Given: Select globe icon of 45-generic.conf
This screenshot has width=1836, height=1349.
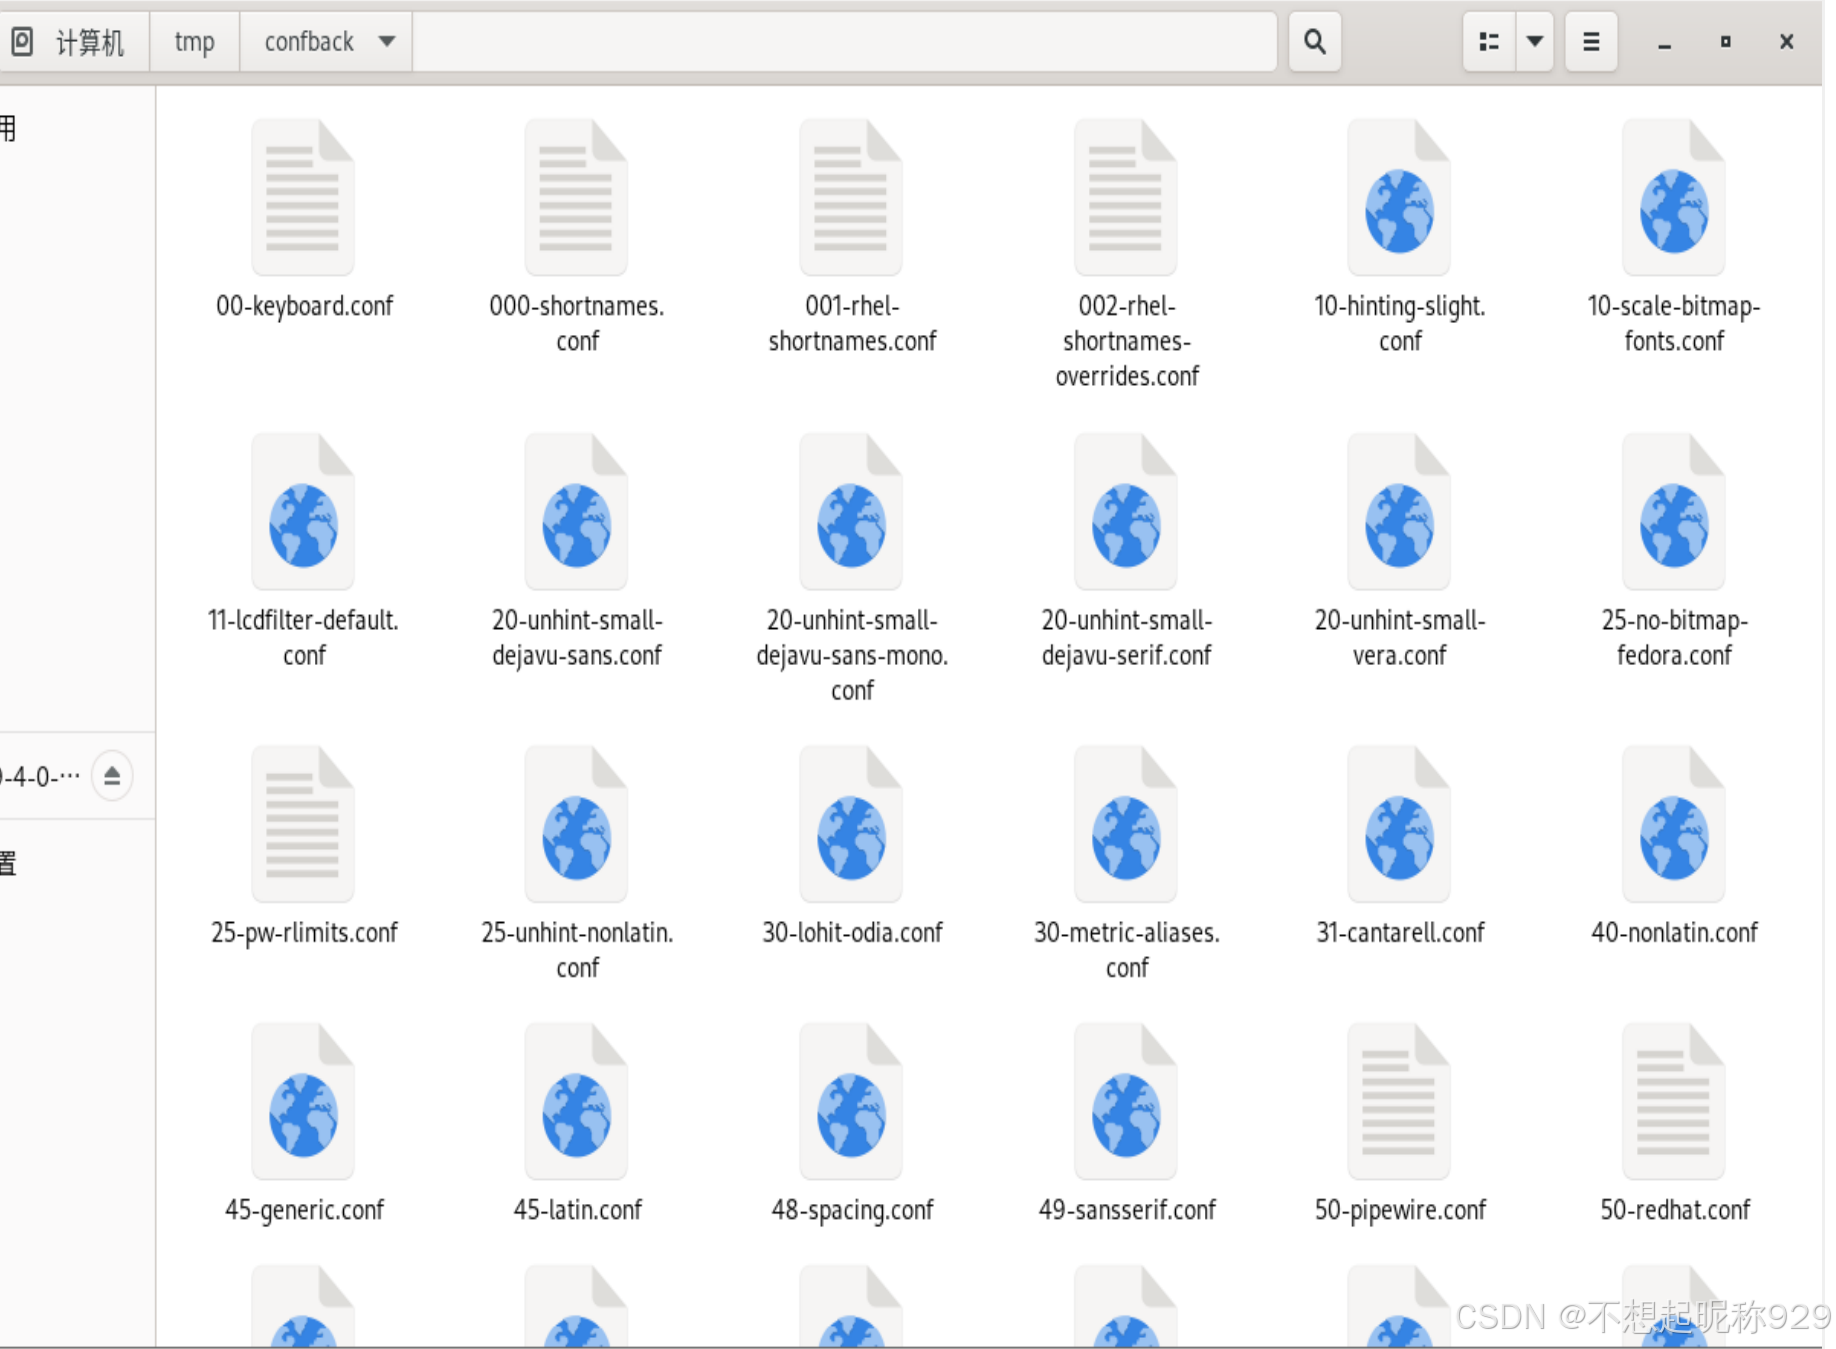Looking at the screenshot, I should point(303,1101).
